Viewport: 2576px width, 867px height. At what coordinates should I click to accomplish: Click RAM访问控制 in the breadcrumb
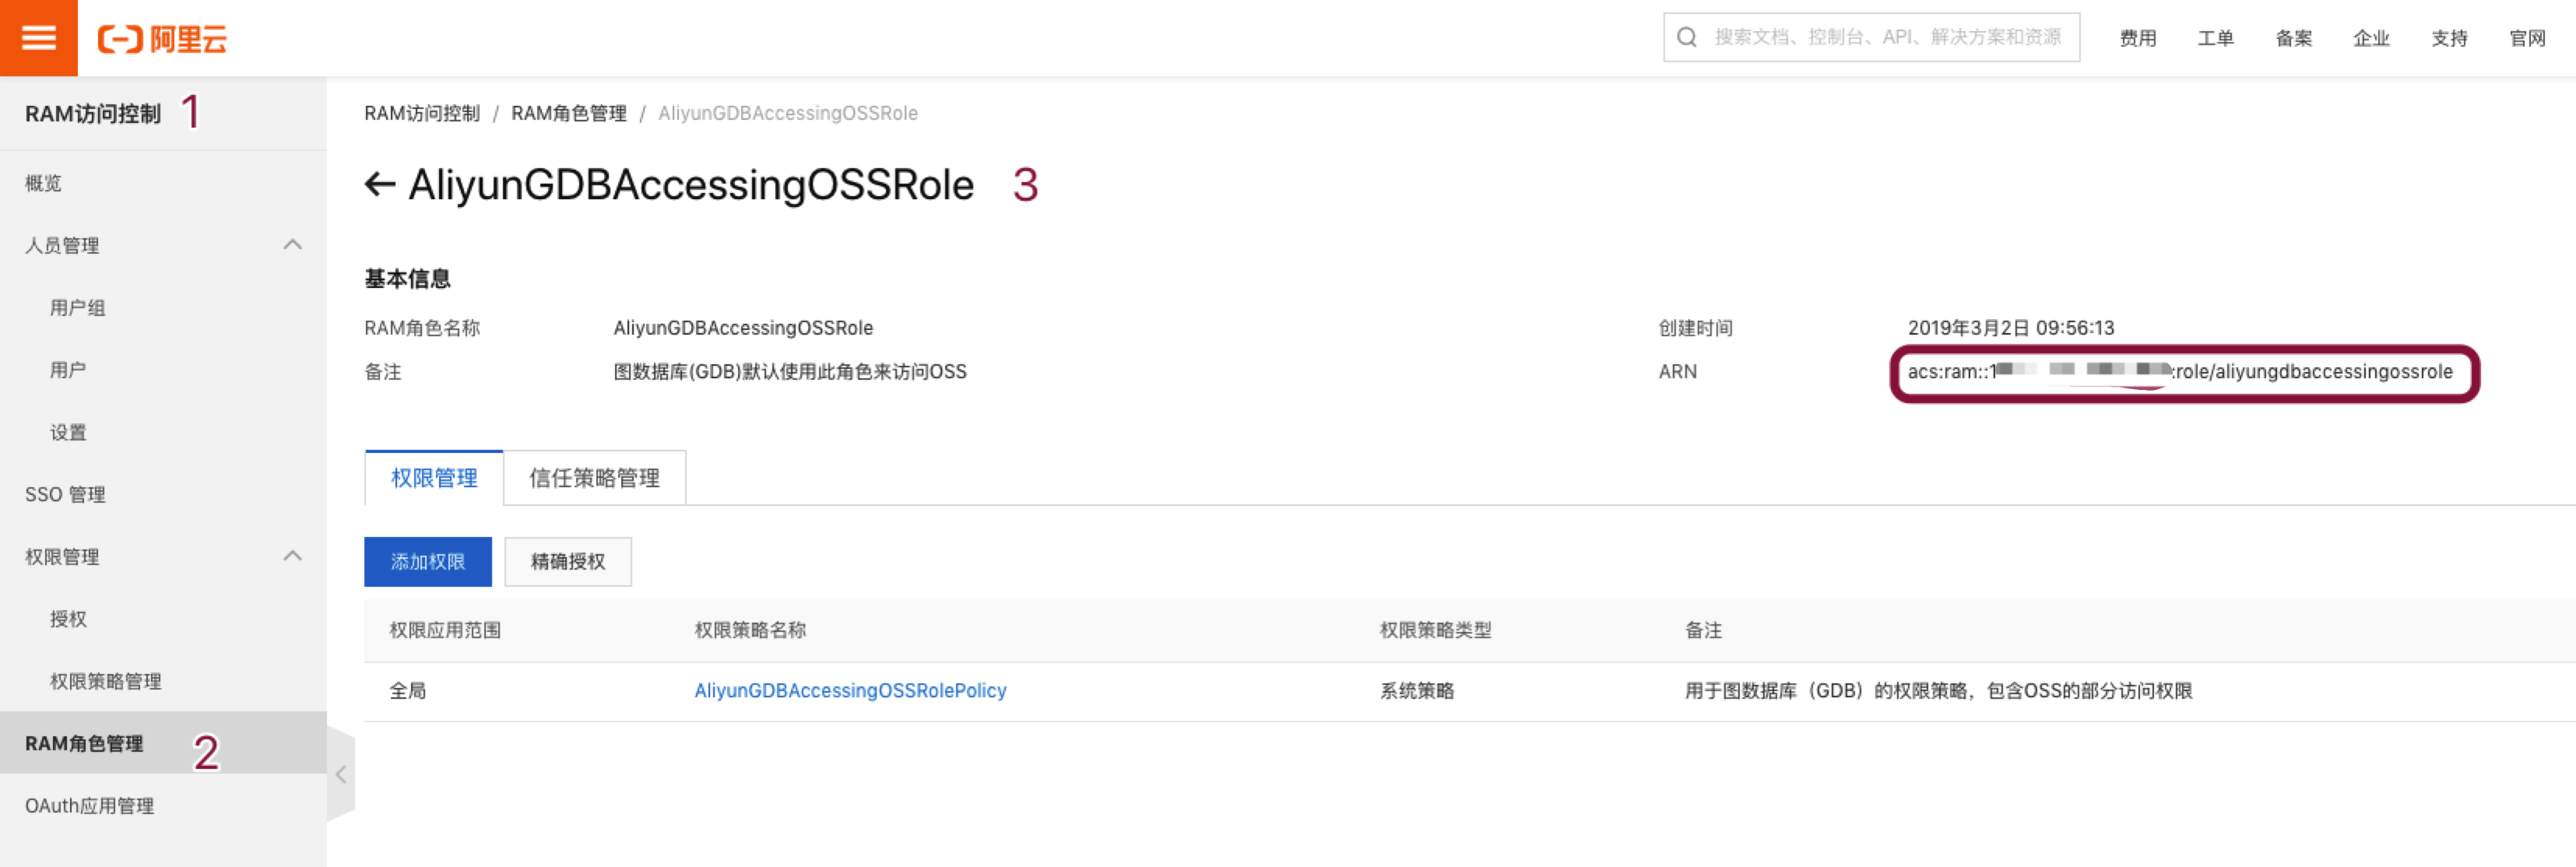click(422, 113)
